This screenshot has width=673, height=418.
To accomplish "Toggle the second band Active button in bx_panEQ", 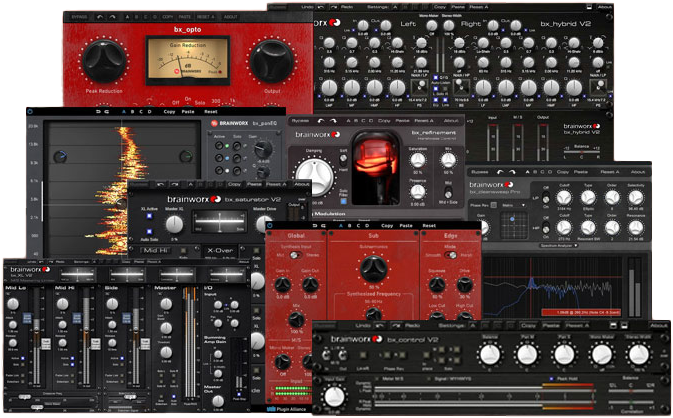I will click(x=219, y=158).
